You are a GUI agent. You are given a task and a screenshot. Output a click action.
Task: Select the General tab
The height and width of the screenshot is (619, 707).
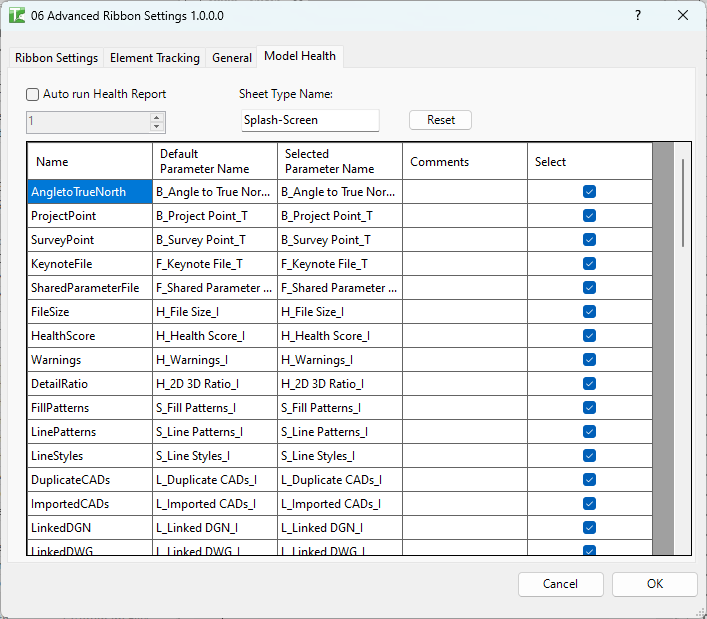(231, 58)
